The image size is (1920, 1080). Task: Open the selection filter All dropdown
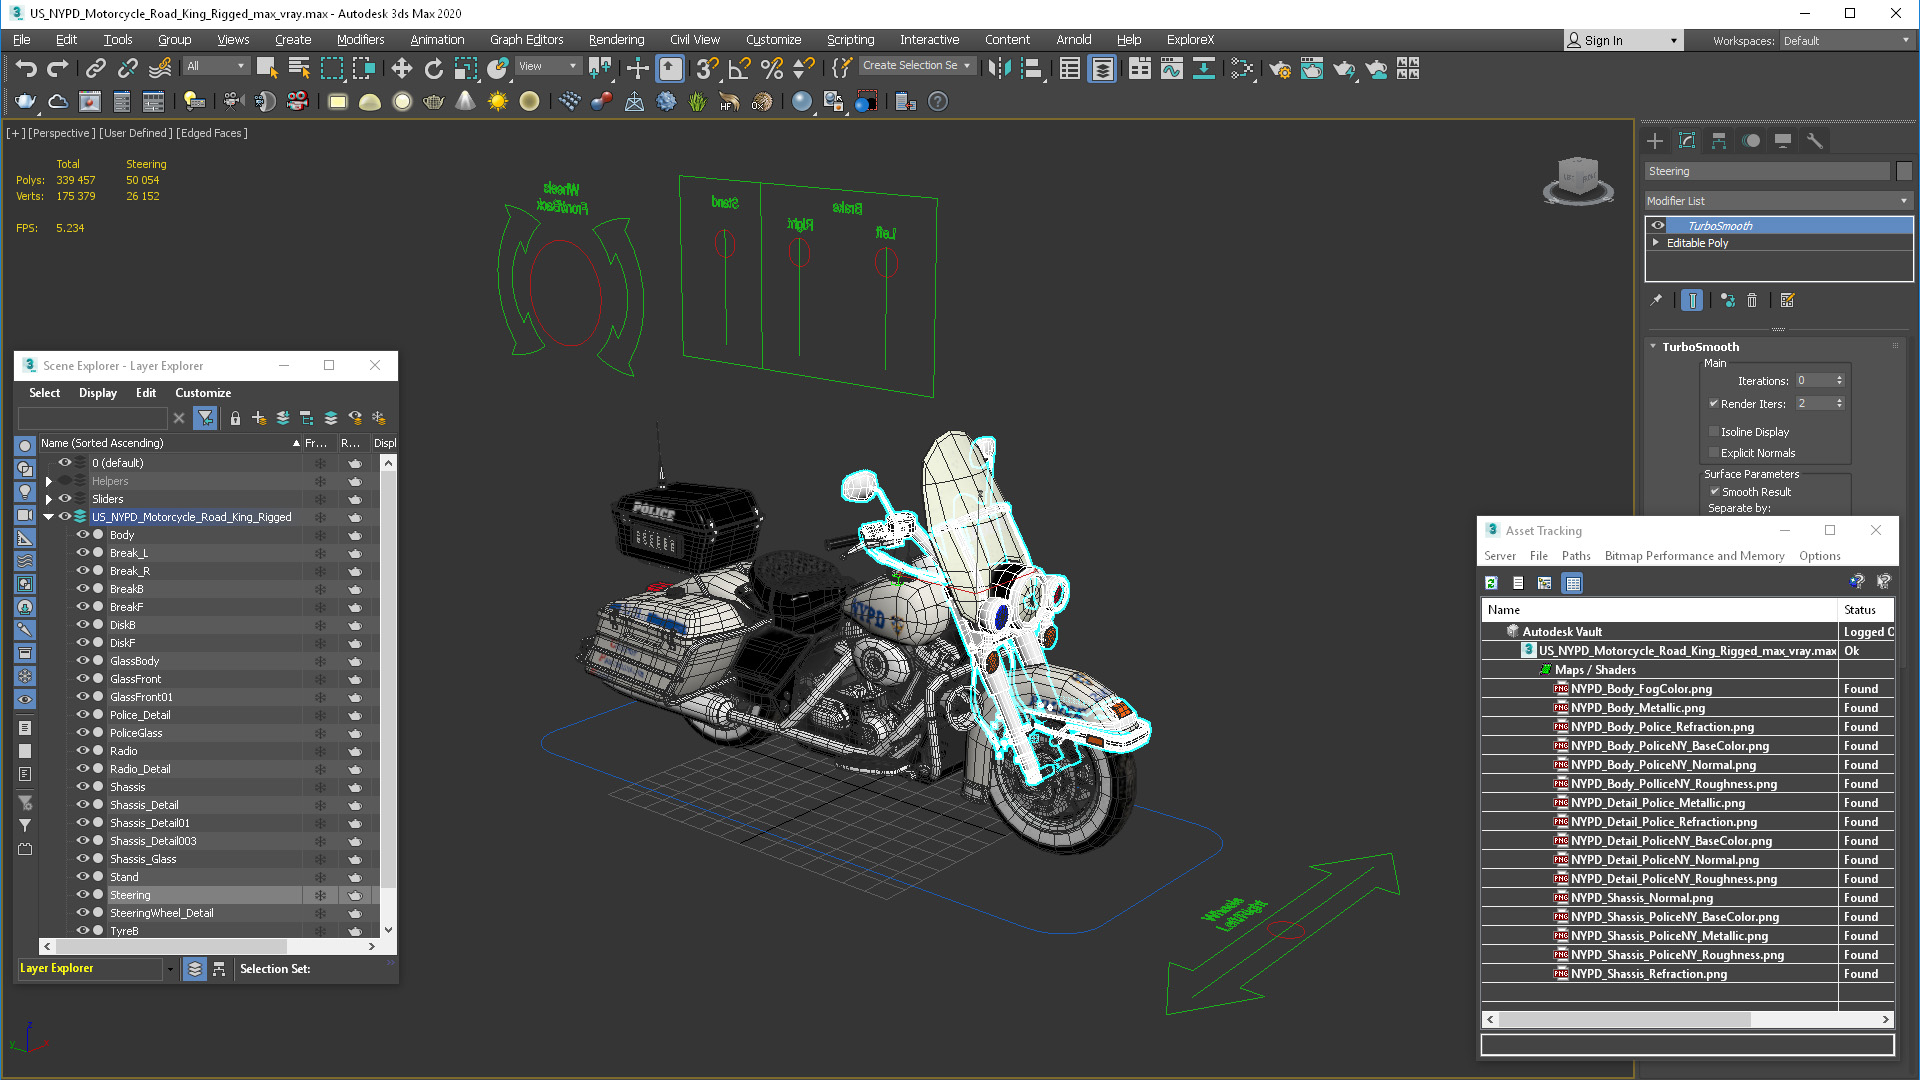pos(215,66)
